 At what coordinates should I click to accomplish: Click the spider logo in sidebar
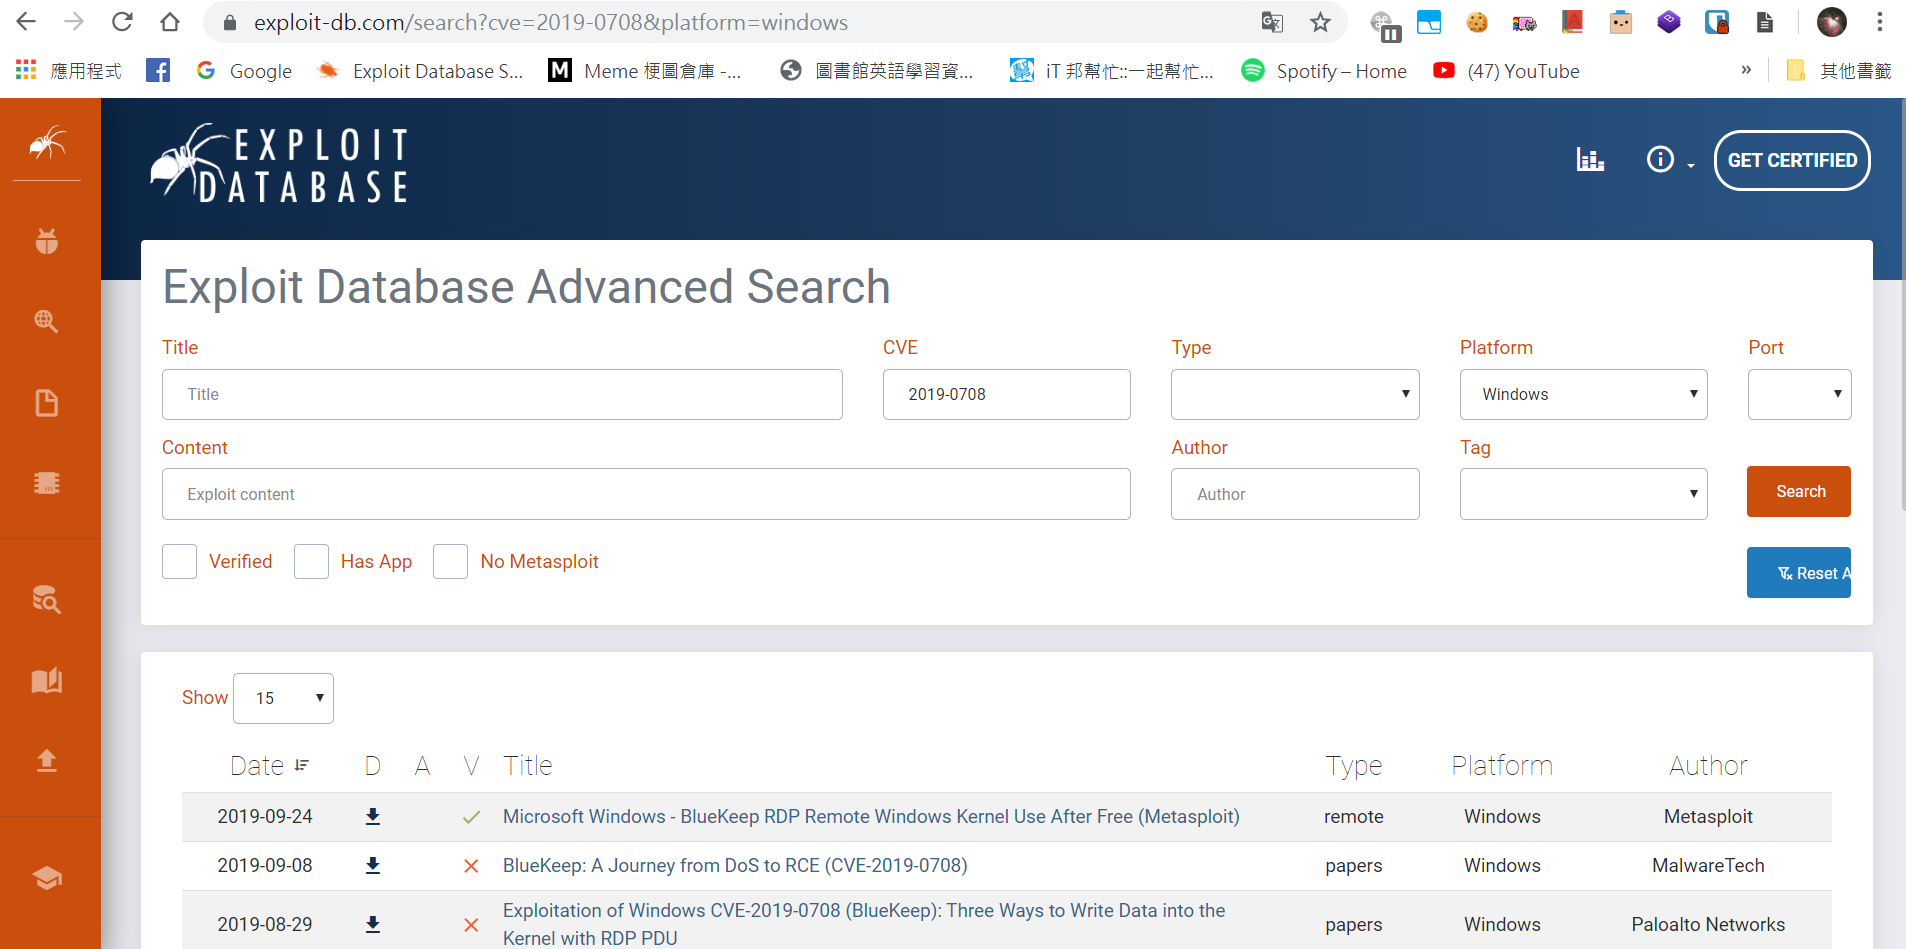(47, 143)
